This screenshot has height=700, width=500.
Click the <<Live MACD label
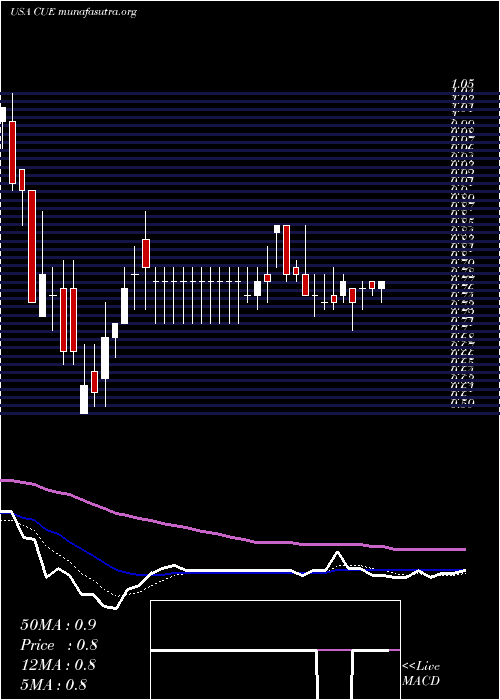pos(421,674)
